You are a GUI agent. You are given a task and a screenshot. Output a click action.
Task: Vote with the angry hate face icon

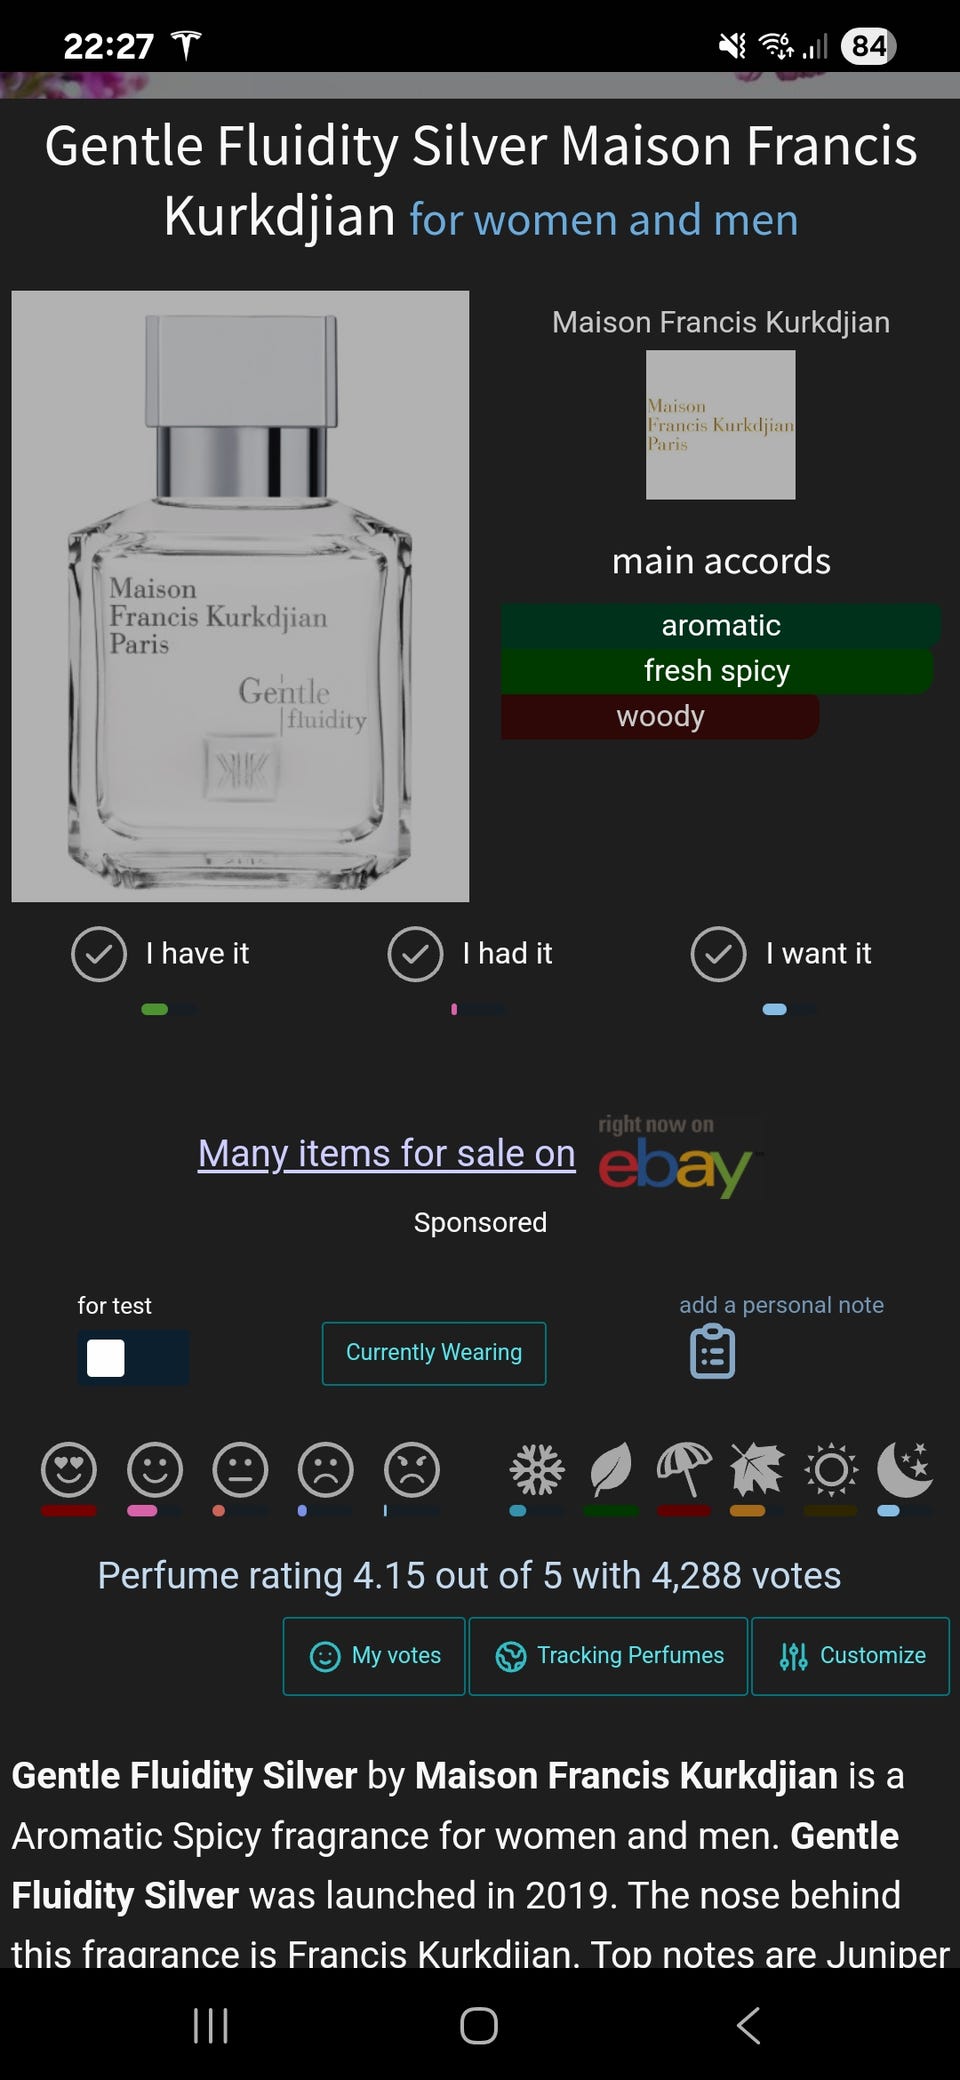click(412, 1470)
